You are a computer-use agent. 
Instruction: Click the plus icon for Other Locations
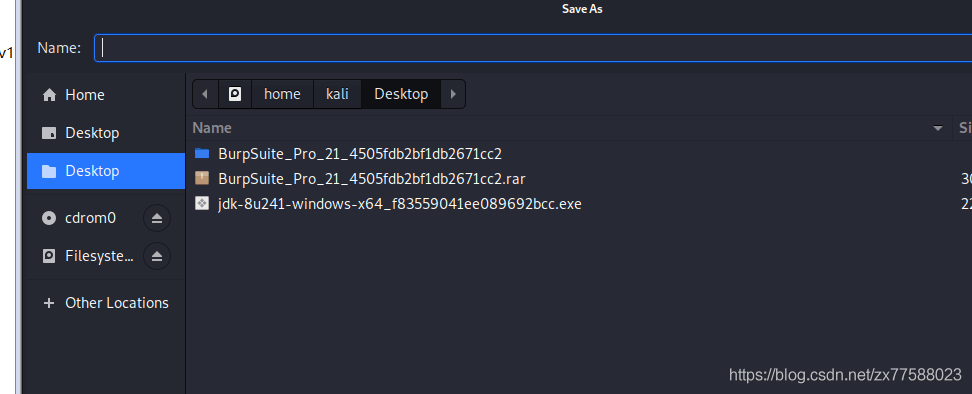[x=48, y=303]
